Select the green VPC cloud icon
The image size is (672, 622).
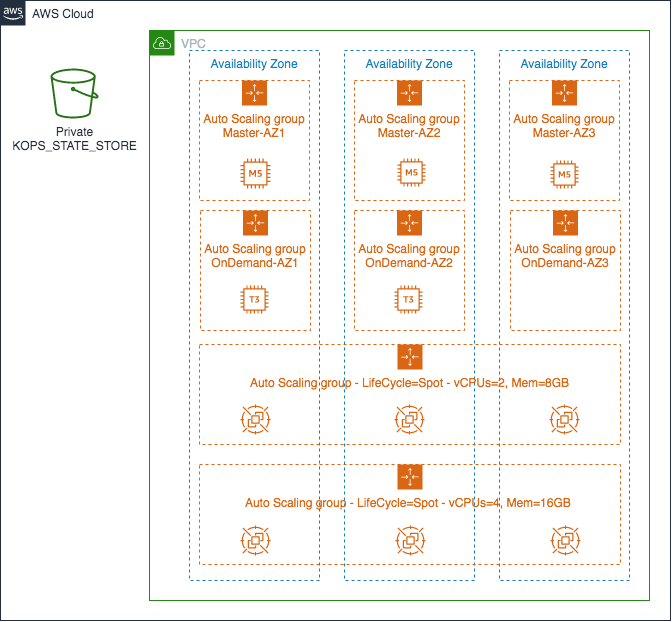tap(162, 43)
